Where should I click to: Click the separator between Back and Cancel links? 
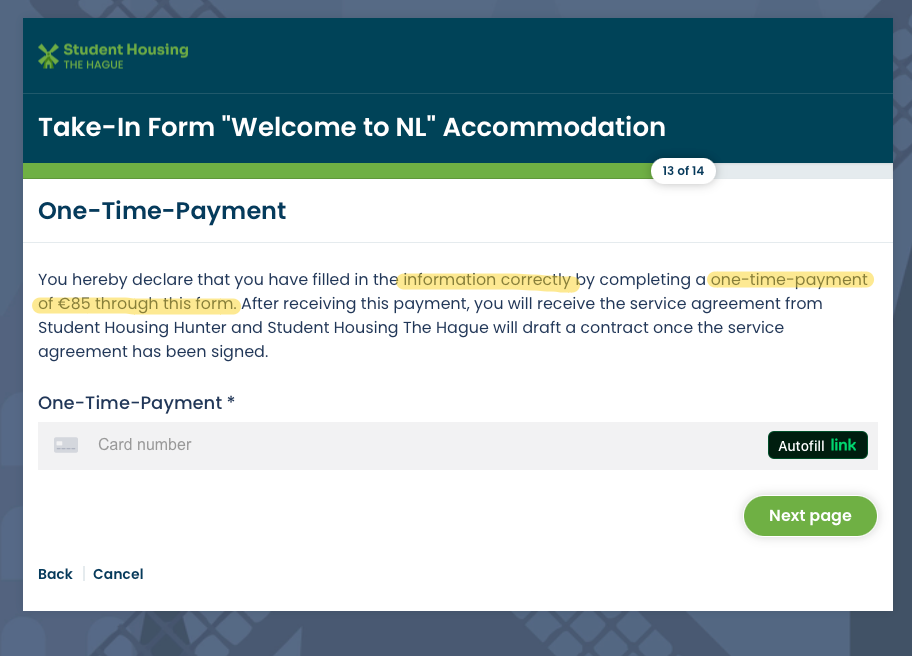tap(82, 574)
